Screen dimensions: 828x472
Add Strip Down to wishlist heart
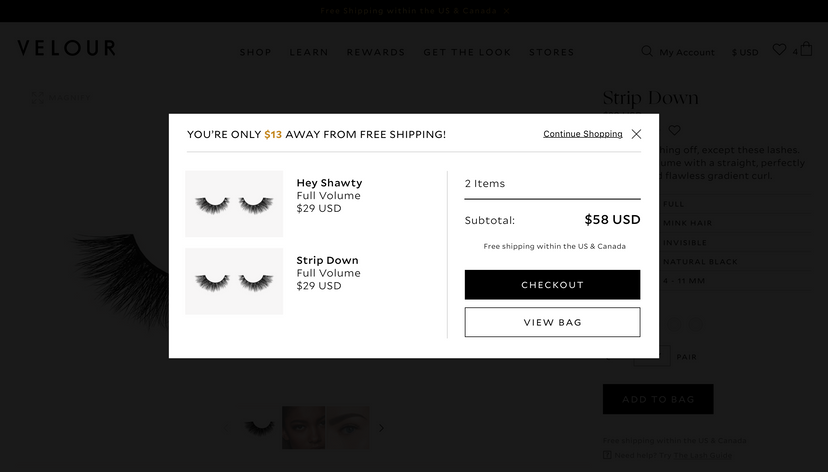pos(674,130)
